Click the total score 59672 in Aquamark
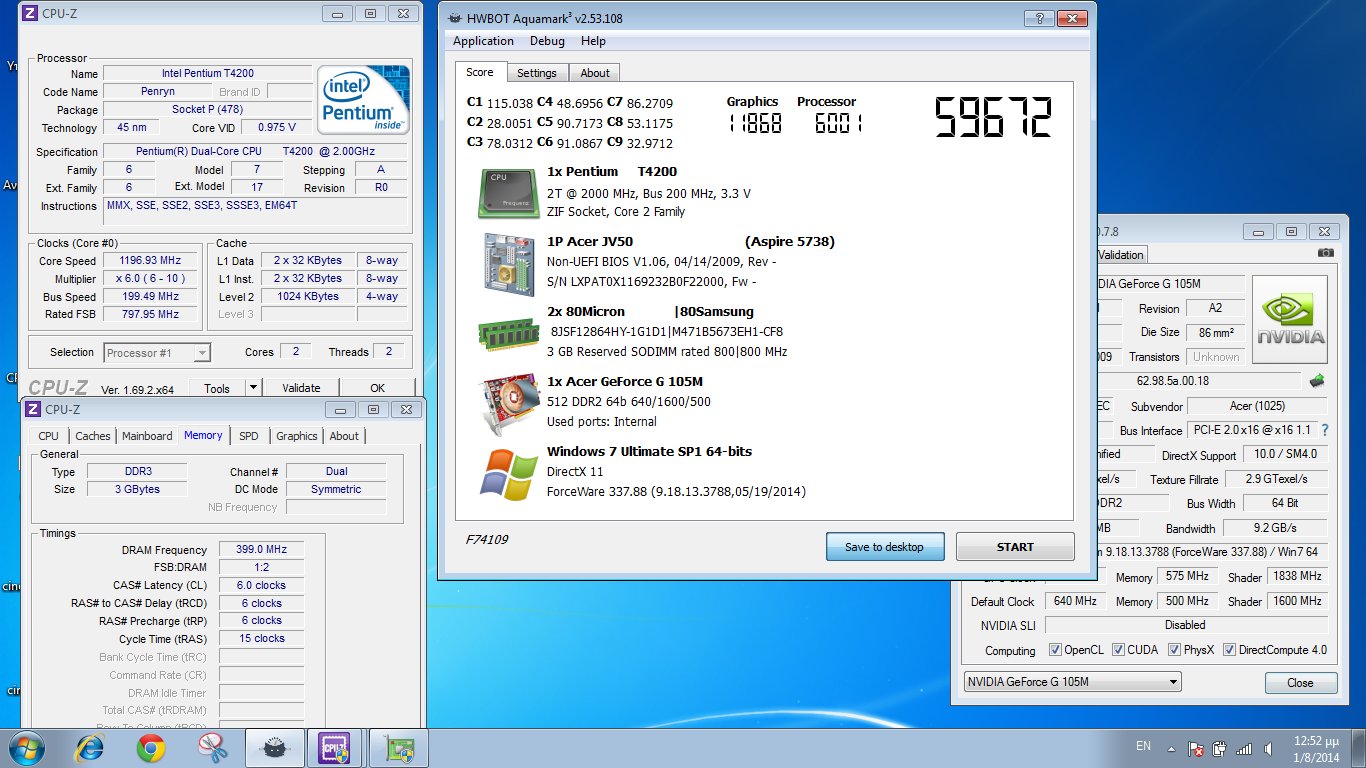 993,117
